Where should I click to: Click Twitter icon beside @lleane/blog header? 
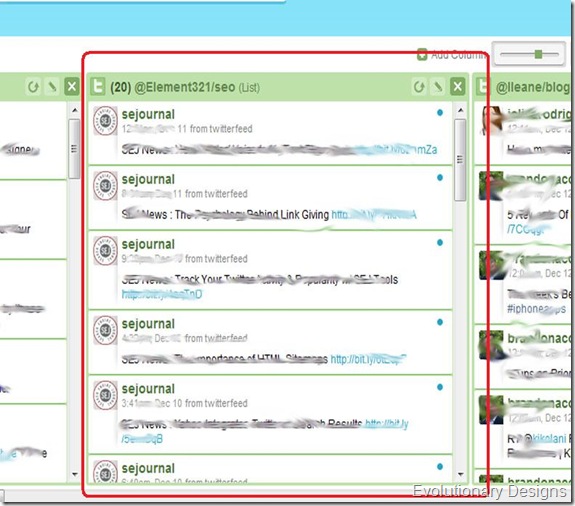[x=483, y=87]
